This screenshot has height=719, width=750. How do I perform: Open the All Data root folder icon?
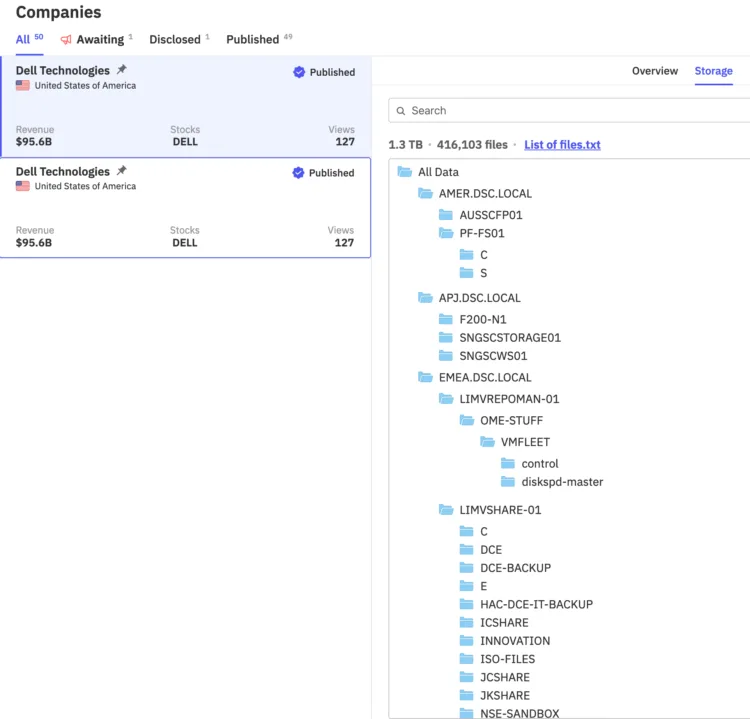click(x=405, y=172)
